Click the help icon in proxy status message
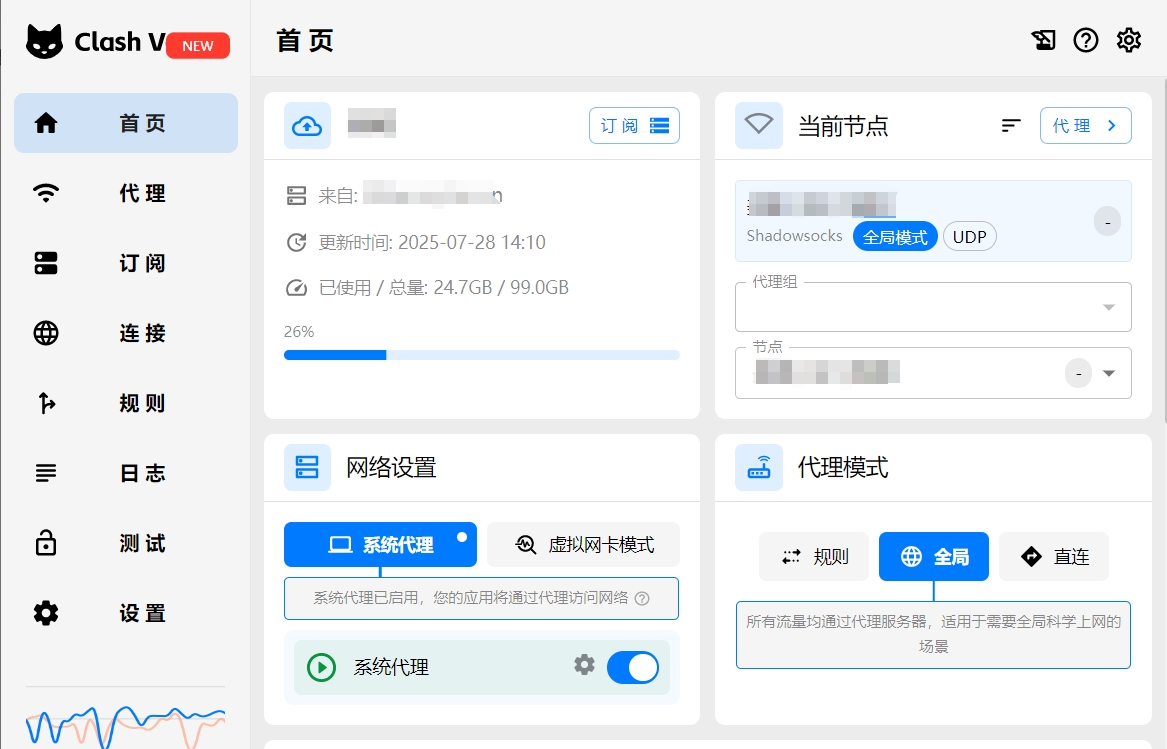The width and height of the screenshot is (1167, 749). click(642, 599)
